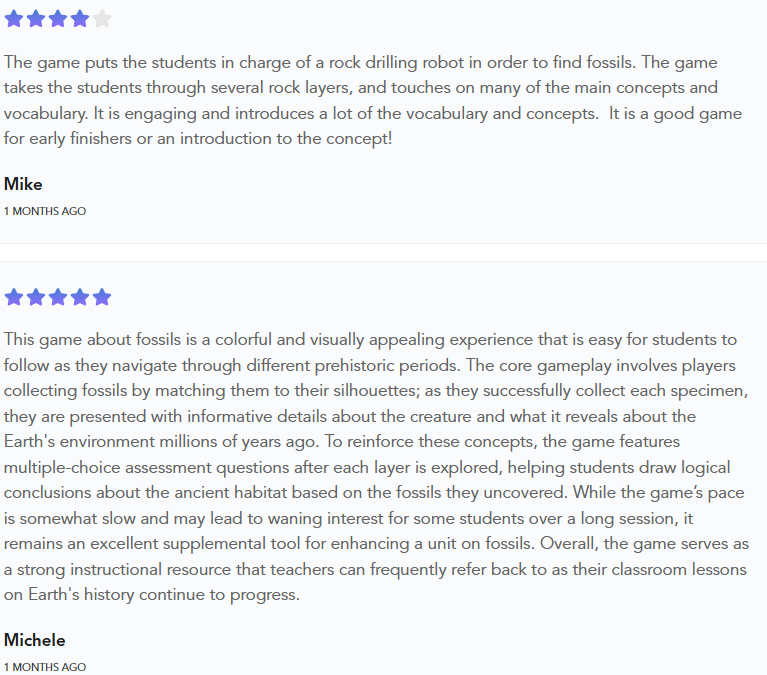
Task: Click Michele's '1 MONTHS AGO' timestamp
Action: click(45, 667)
